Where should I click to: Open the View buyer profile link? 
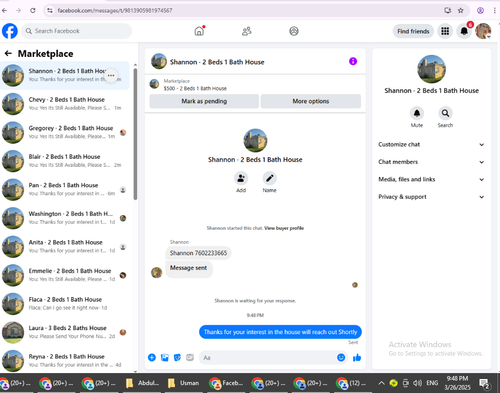(x=284, y=228)
